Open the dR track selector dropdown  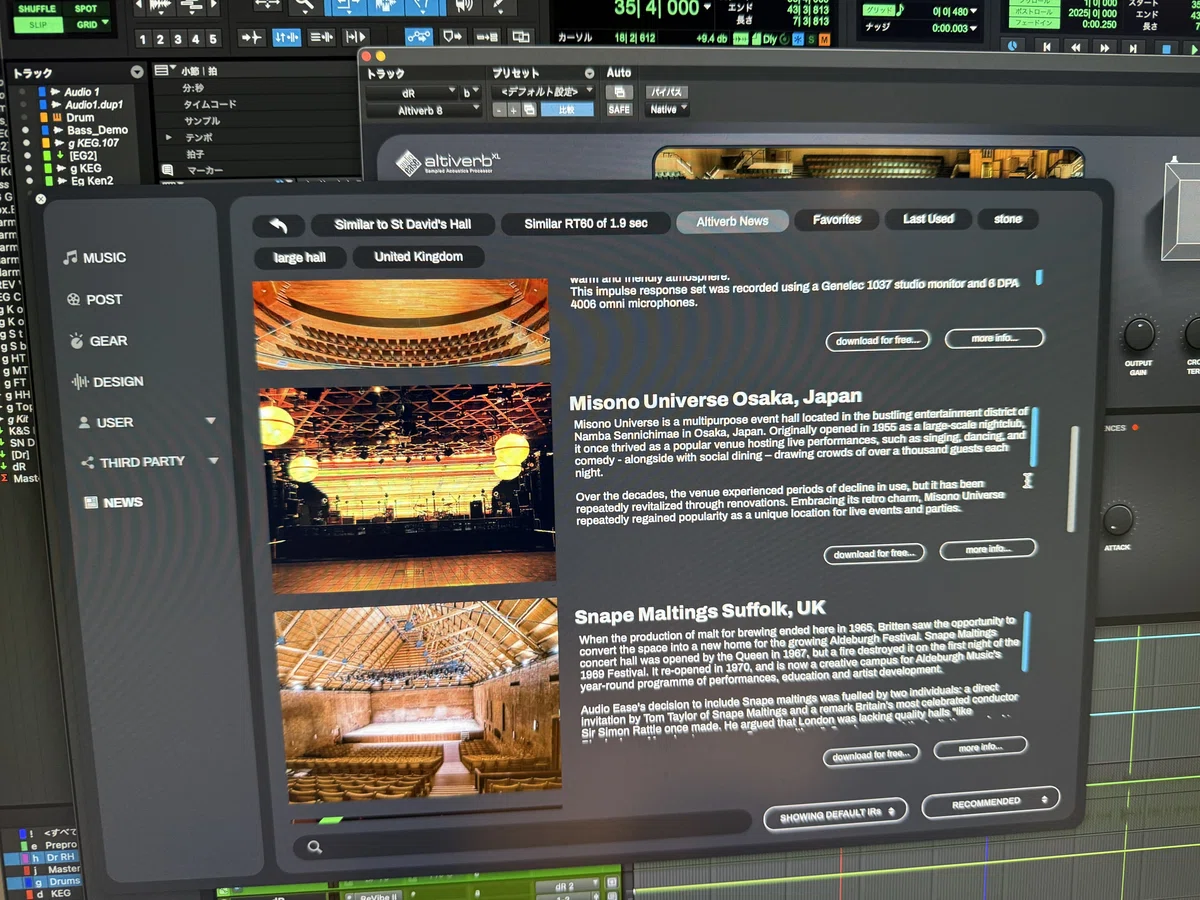(412, 92)
